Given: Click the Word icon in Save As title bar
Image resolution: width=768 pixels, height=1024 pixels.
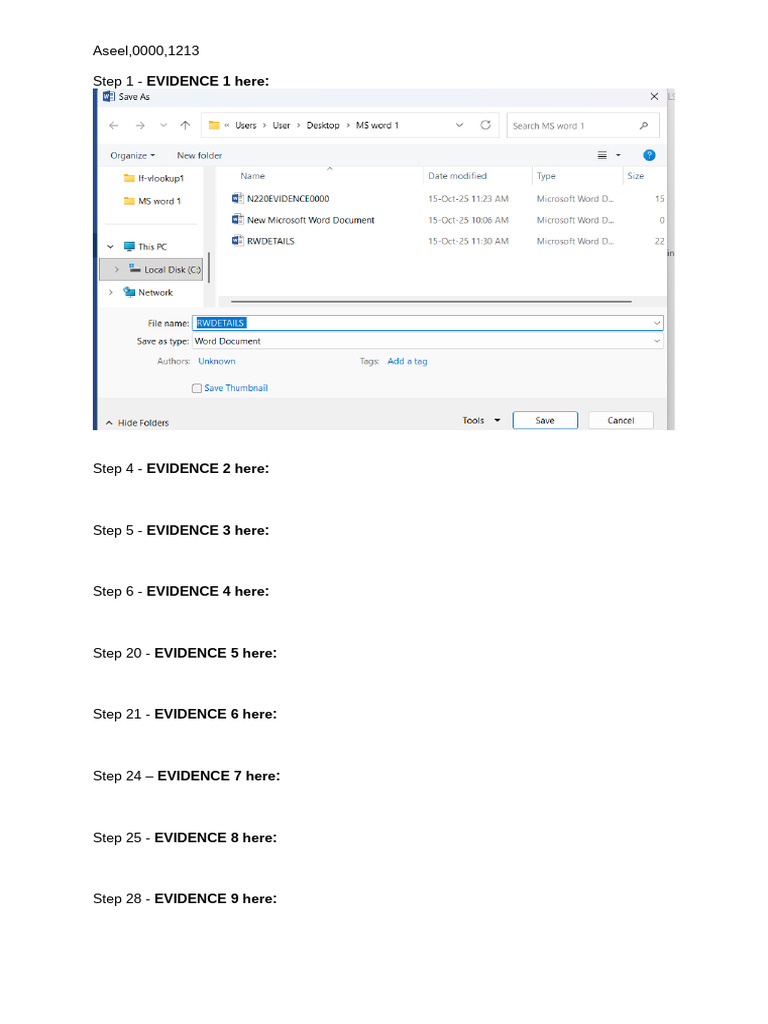Looking at the screenshot, I should [x=109, y=97].
